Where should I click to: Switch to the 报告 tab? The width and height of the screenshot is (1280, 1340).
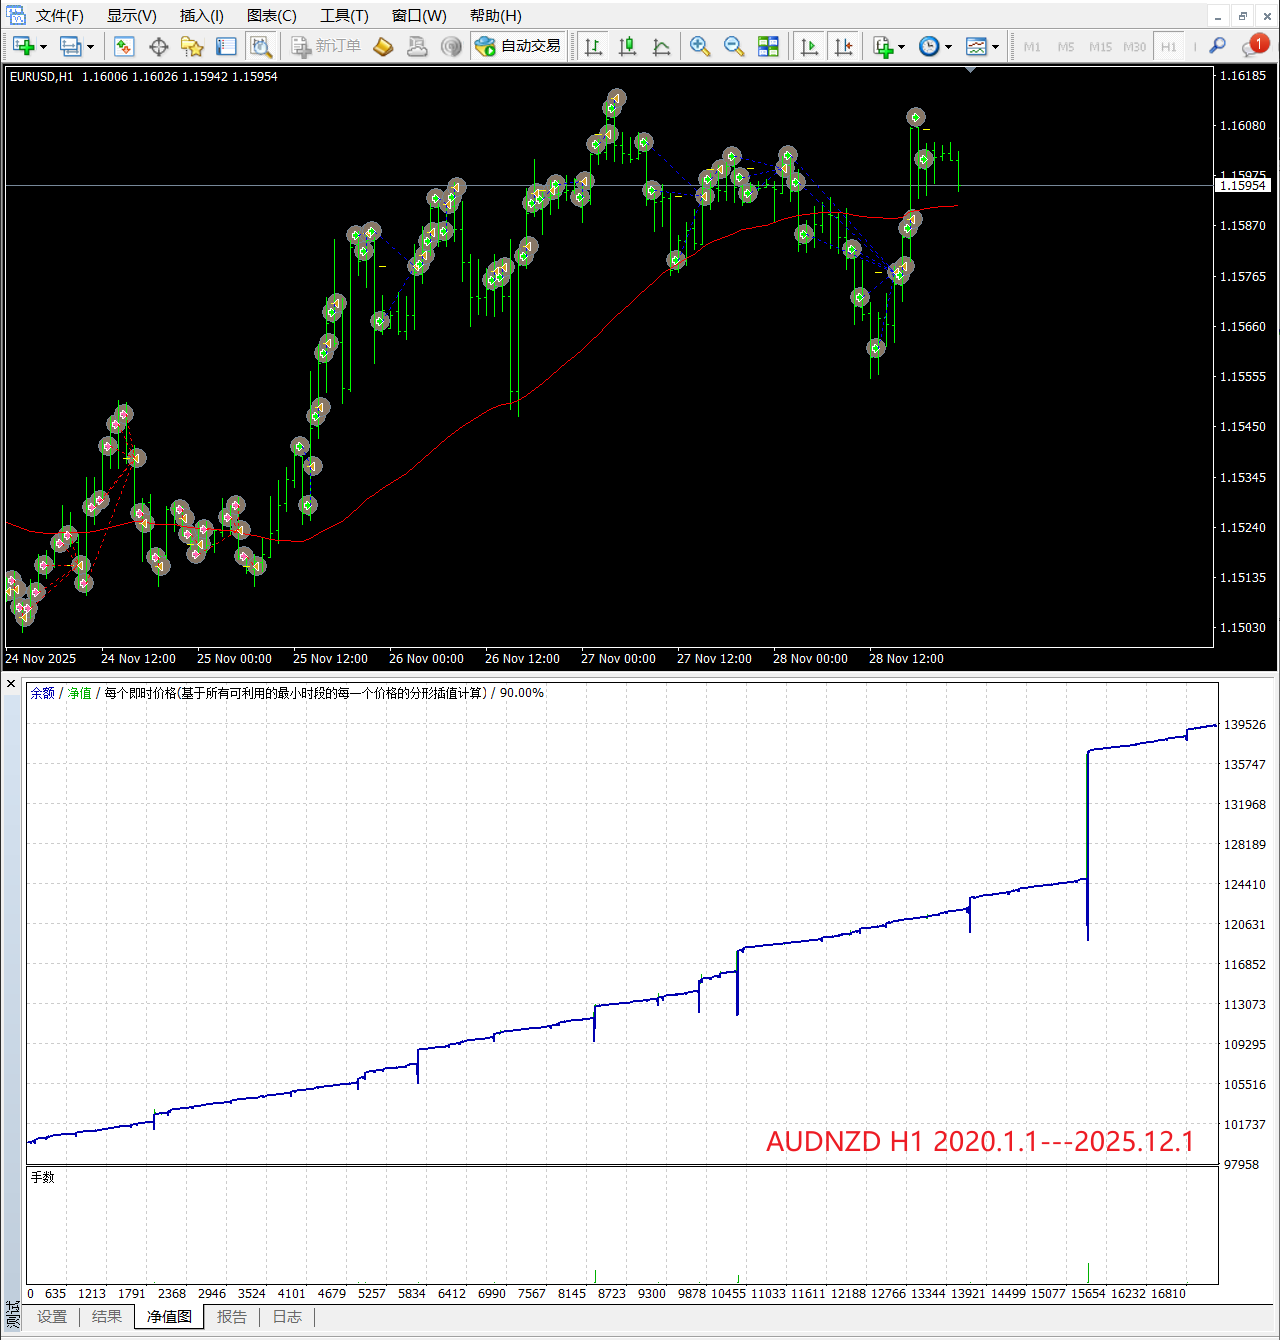coord(232,1317)
